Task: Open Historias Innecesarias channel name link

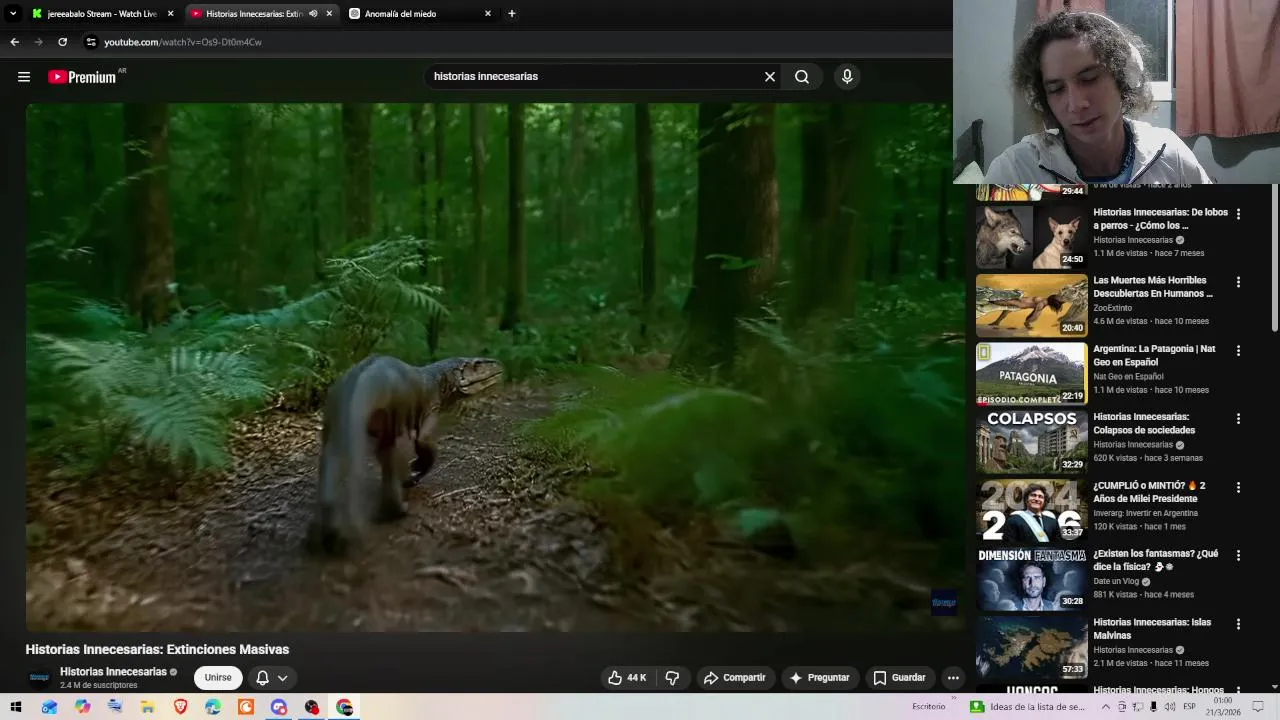Action: [x=113, y=672]
